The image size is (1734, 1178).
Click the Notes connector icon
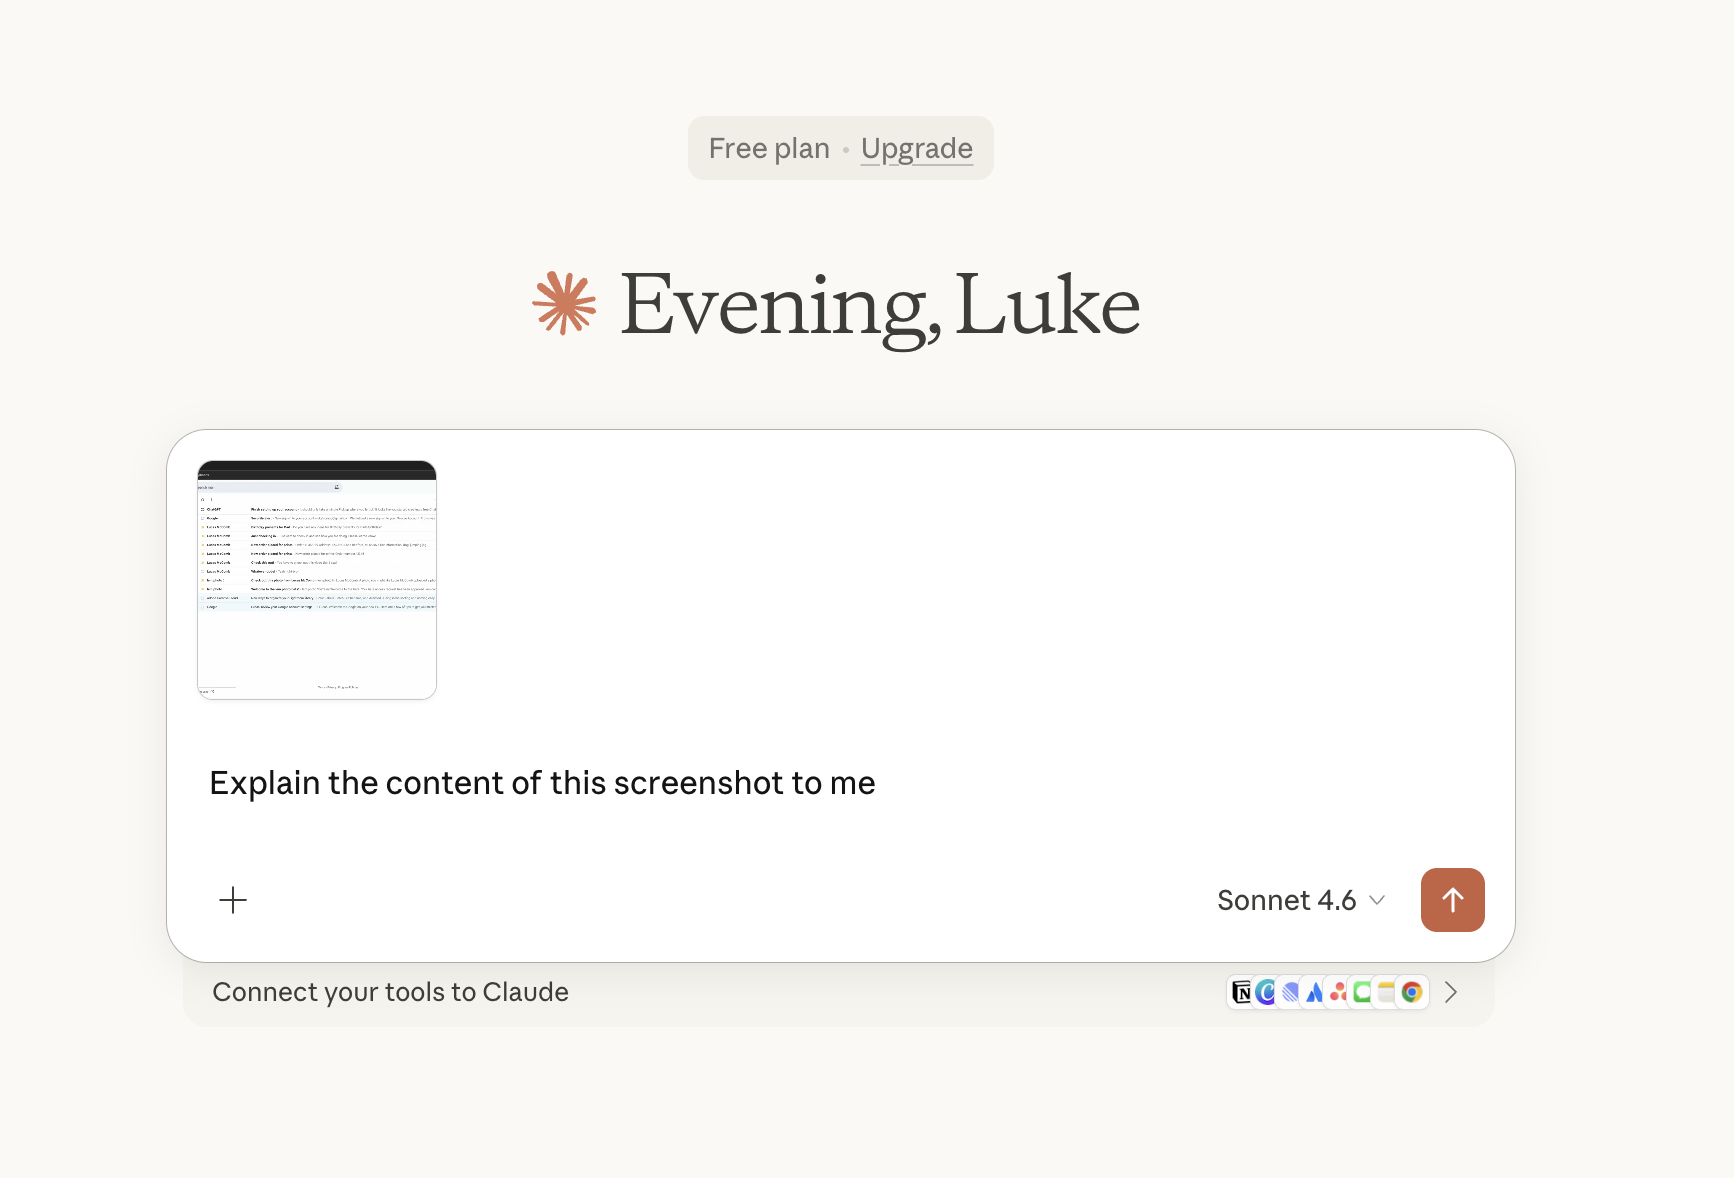pos(1386,992)
